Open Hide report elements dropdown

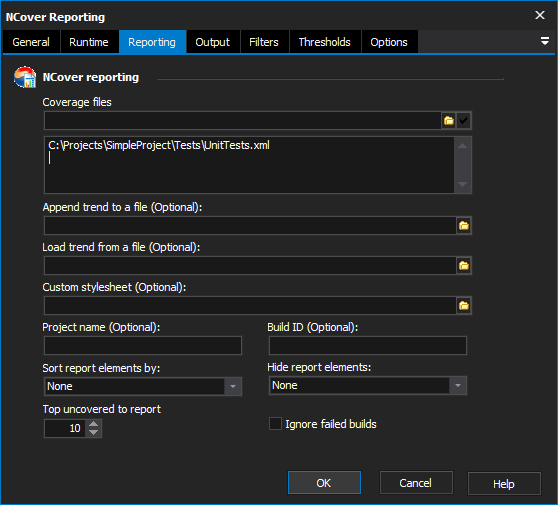(x=458, y=385)
